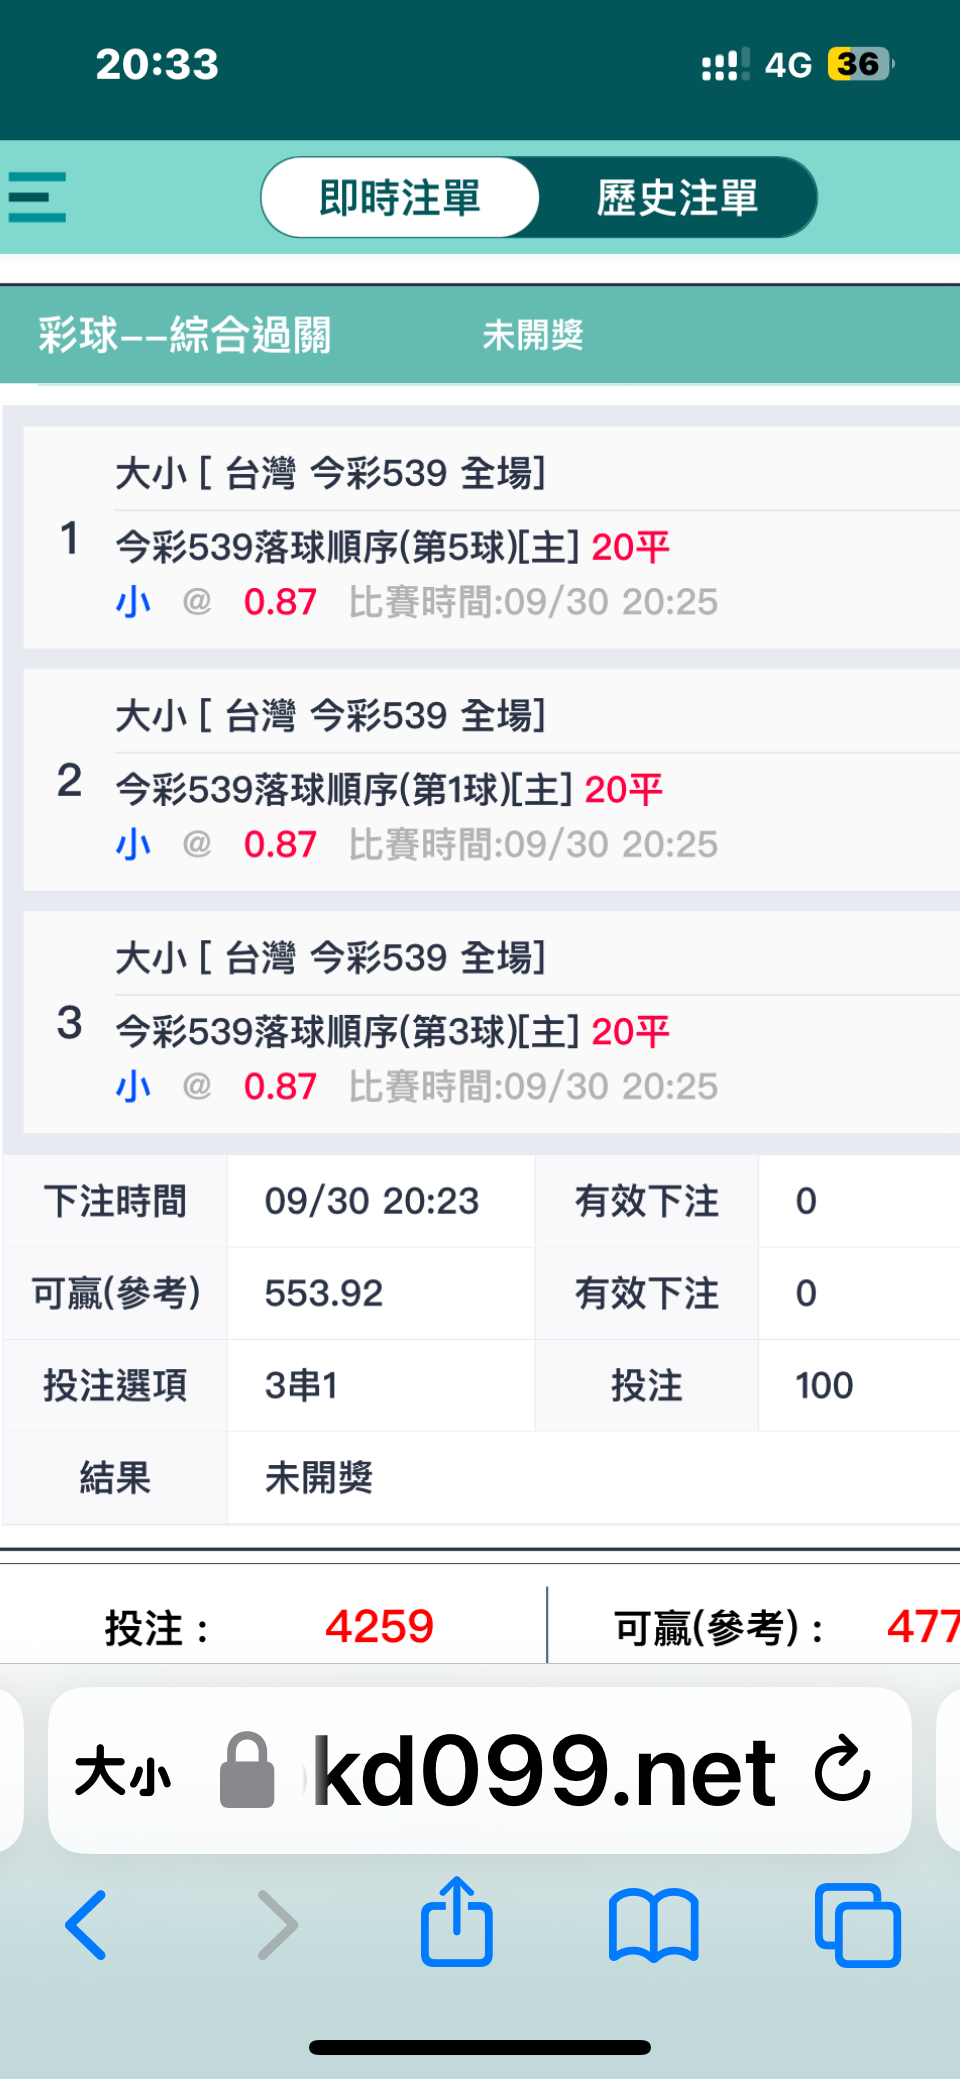960x2079 pixels.
Task: Tap the 彩球--綜合過關 section header
Action: 184,334
